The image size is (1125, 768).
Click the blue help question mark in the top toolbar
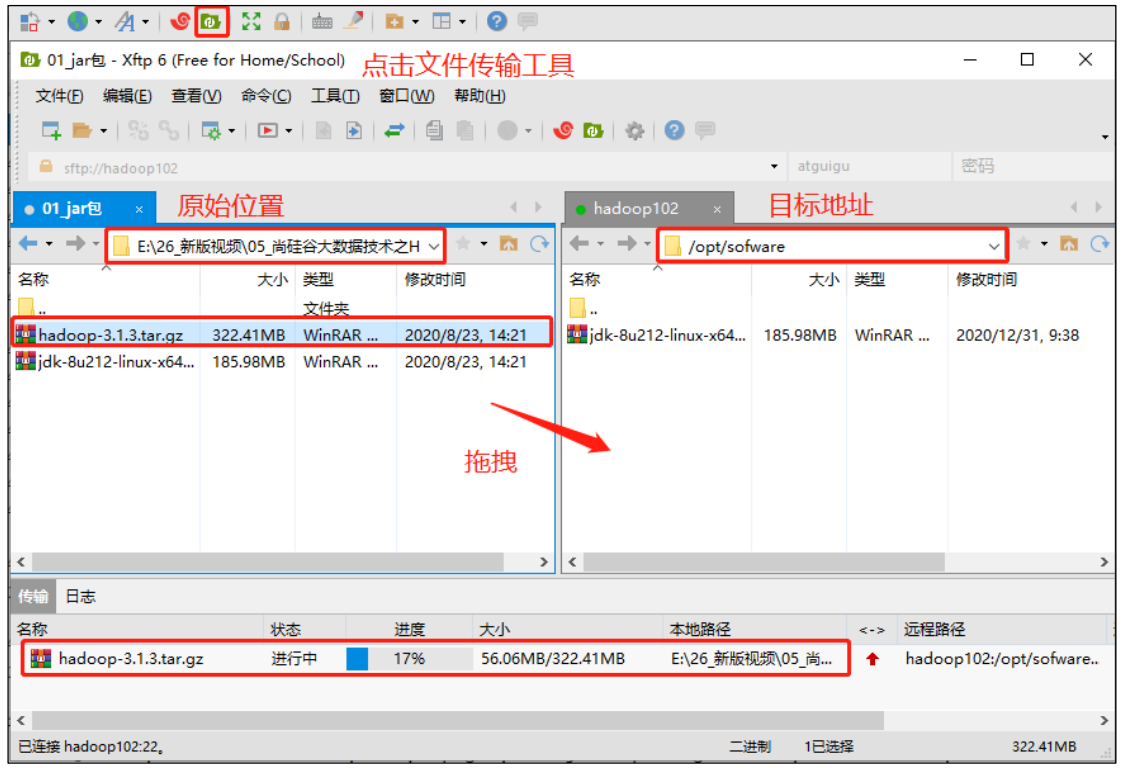pos(496,22)
